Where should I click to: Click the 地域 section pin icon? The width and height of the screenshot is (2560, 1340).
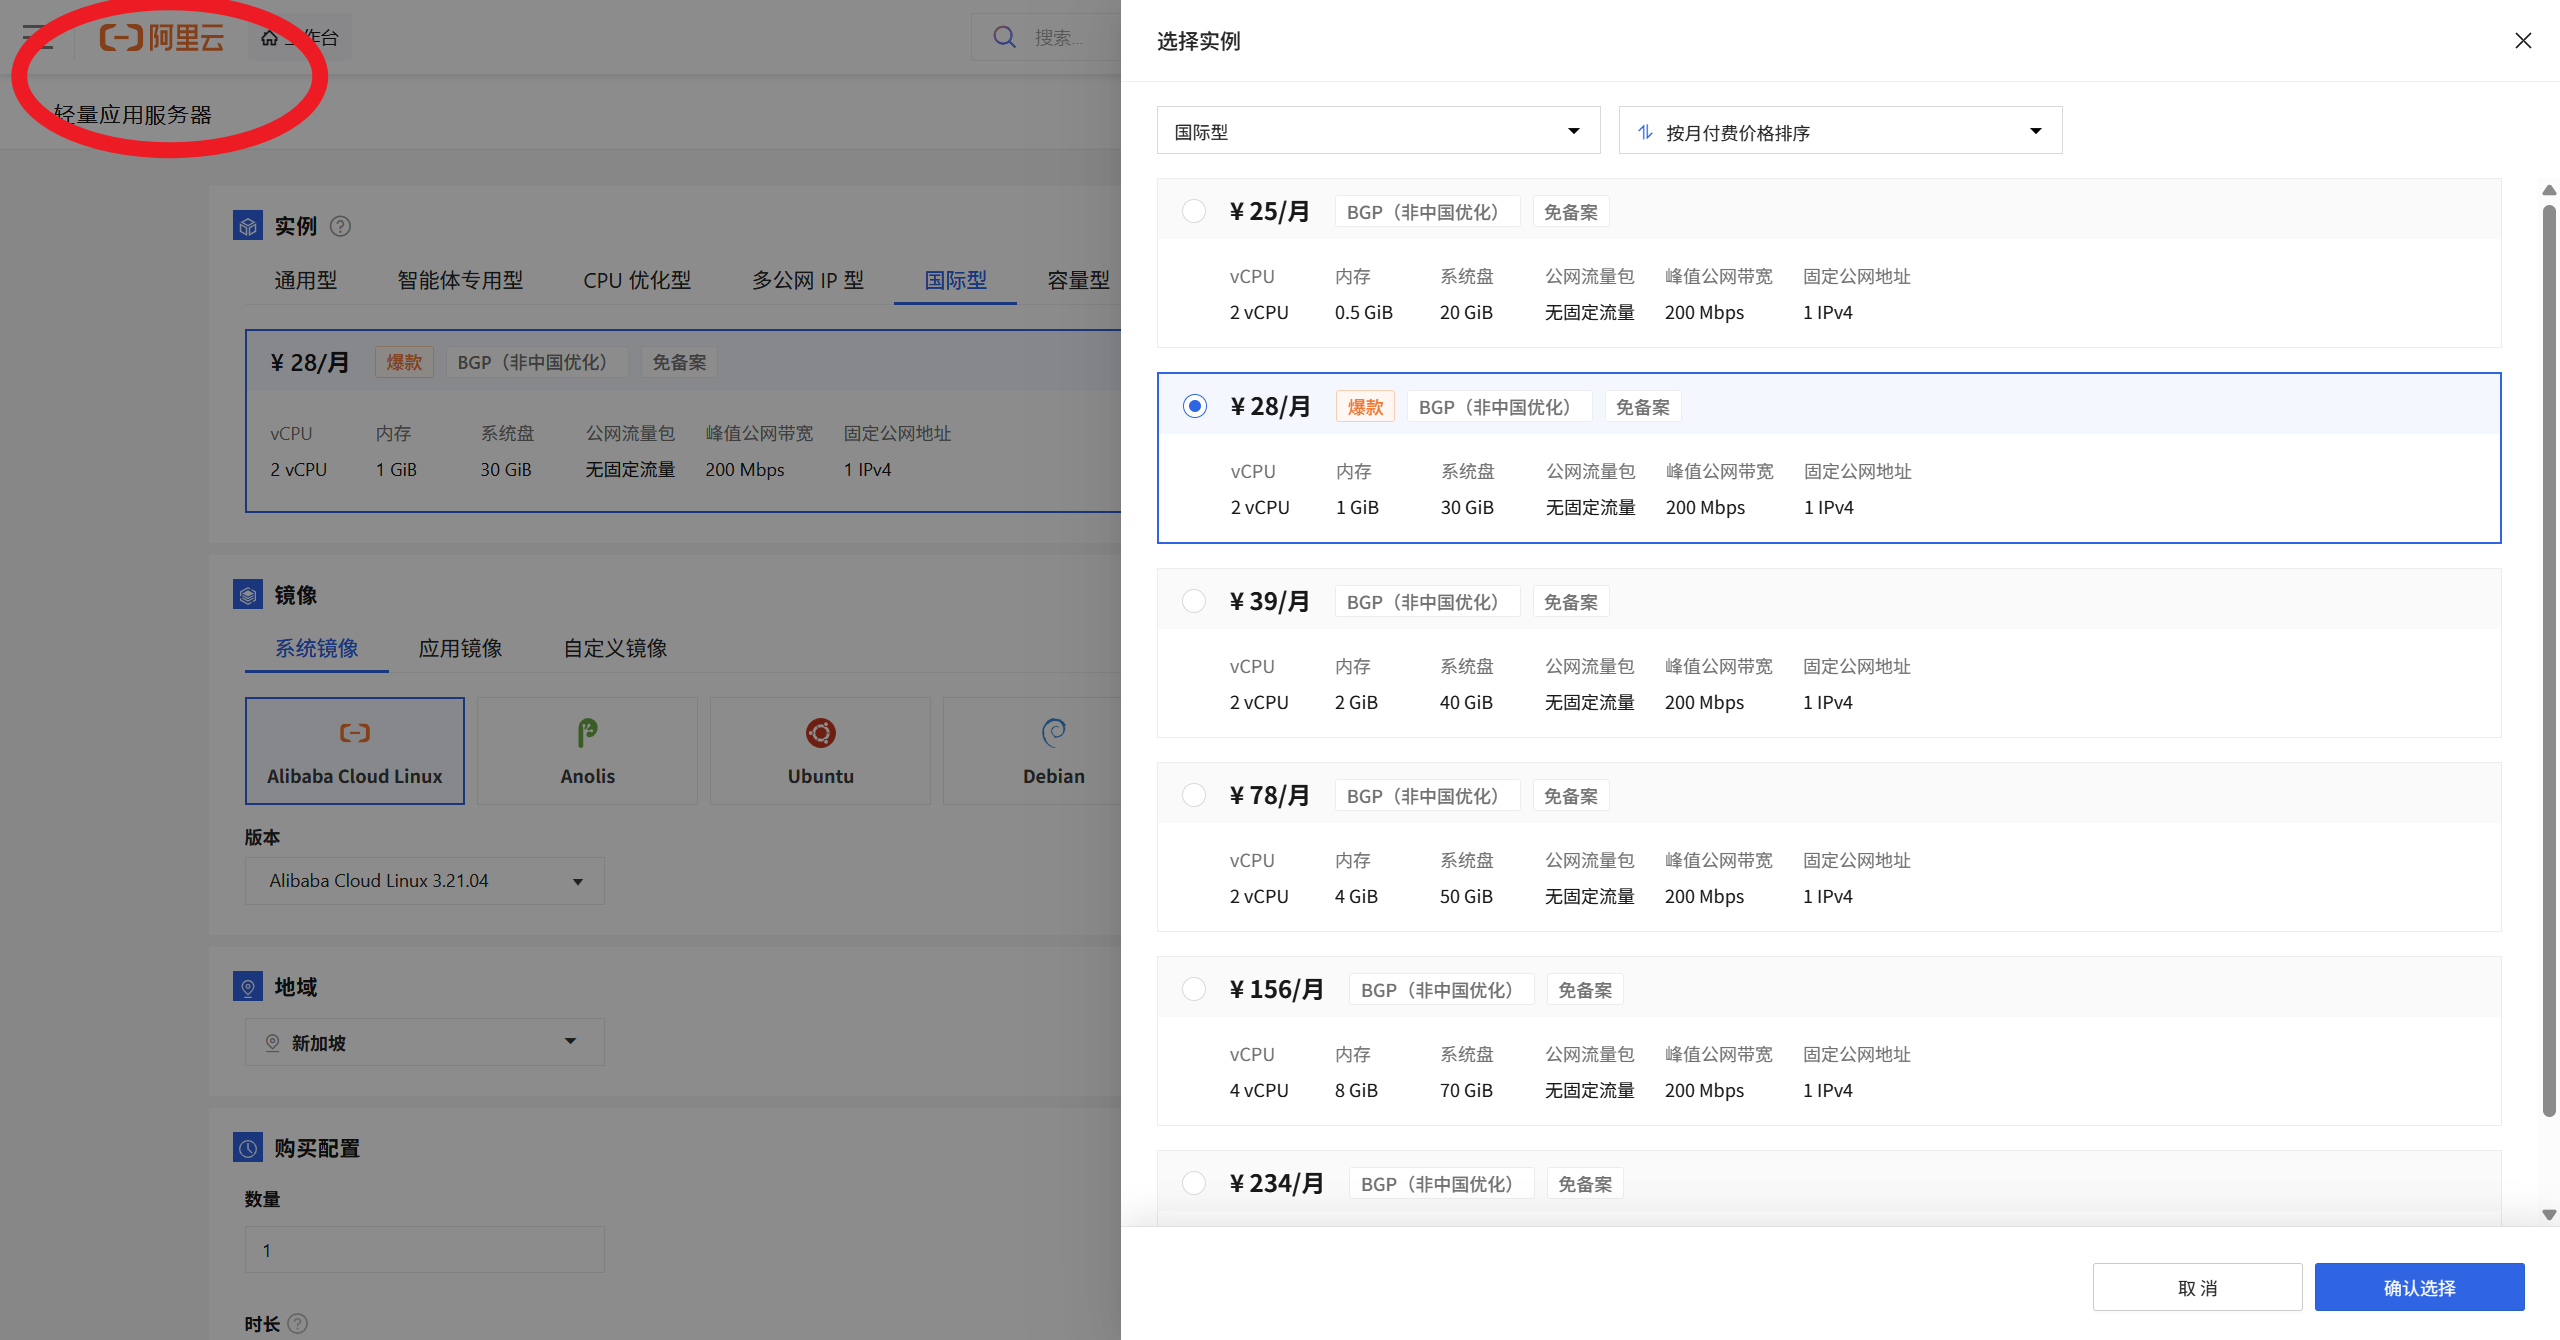(x=247, y=987)
